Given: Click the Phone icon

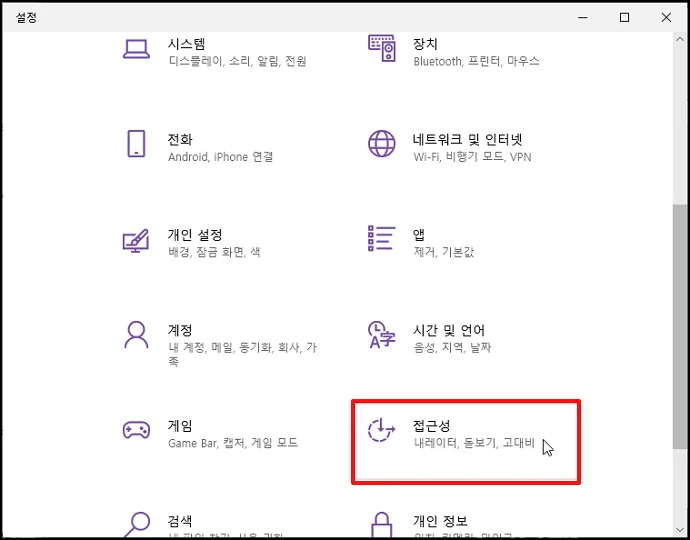Looking at the screenshot, I should [x=136, y=143].
